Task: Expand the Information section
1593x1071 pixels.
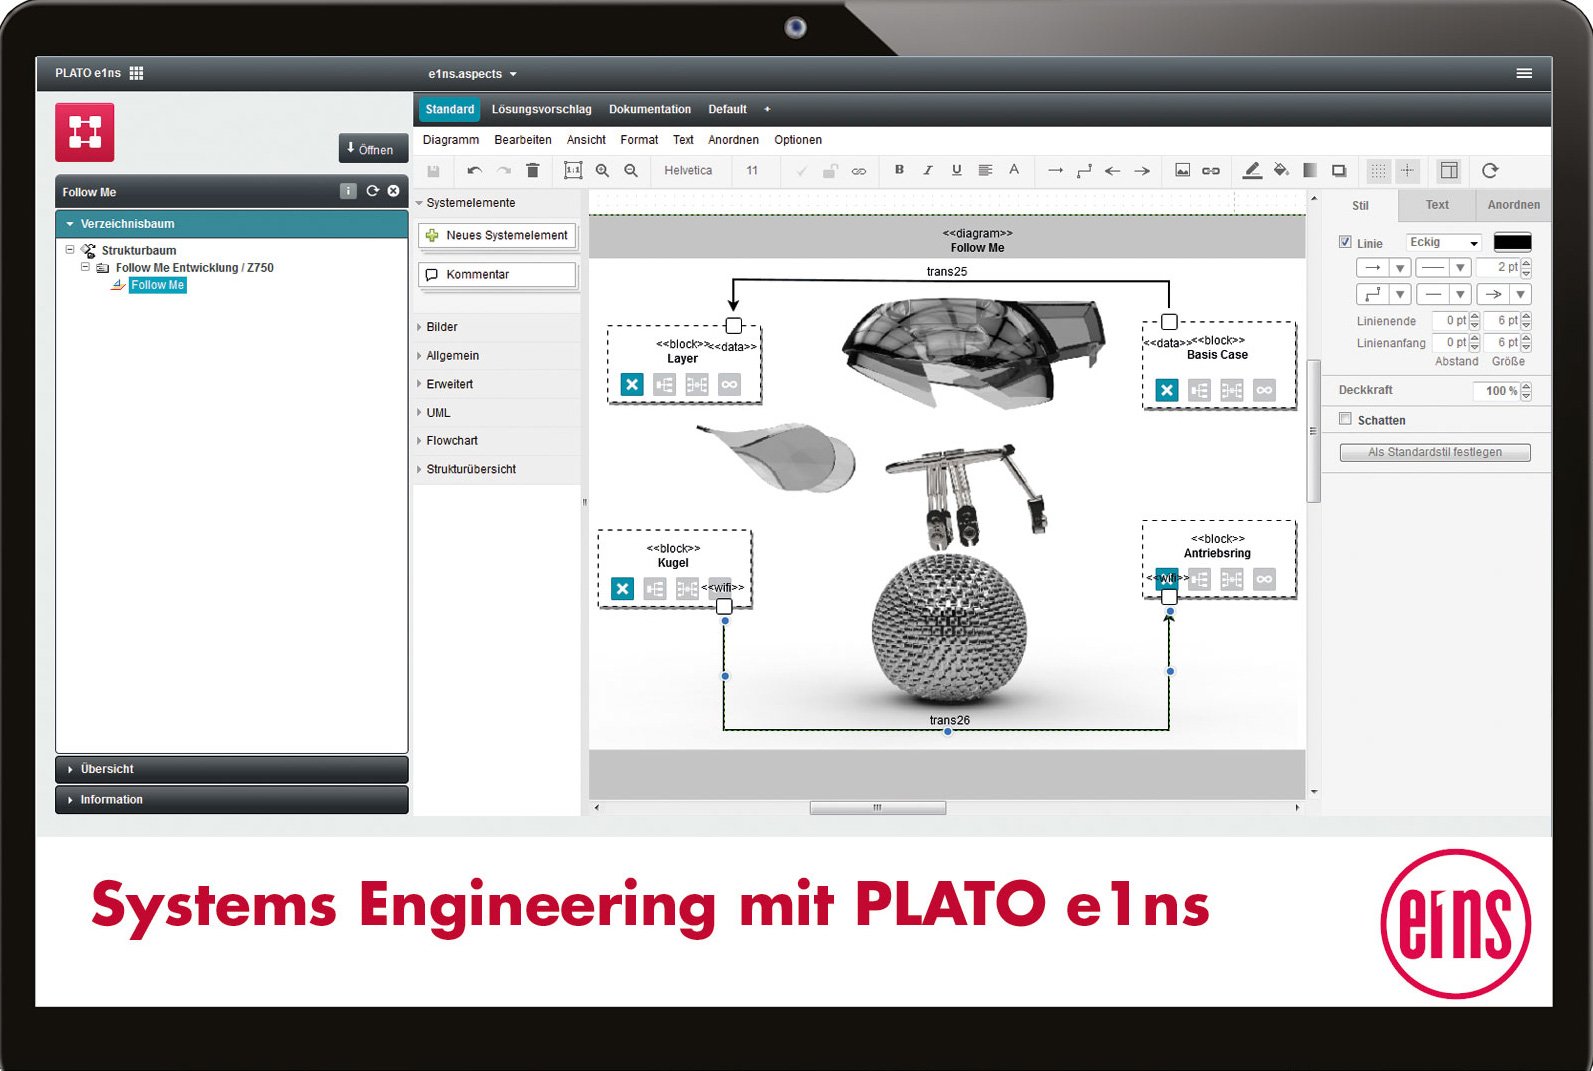Action: point(232,800)
